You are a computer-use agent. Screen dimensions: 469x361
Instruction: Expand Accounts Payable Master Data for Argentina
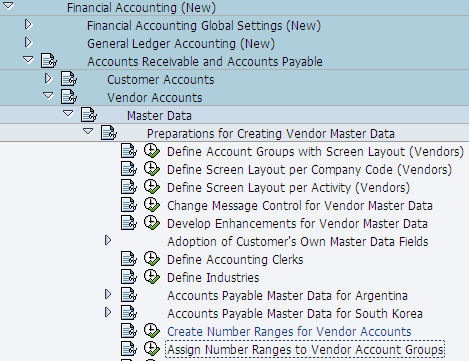(108, 294)
